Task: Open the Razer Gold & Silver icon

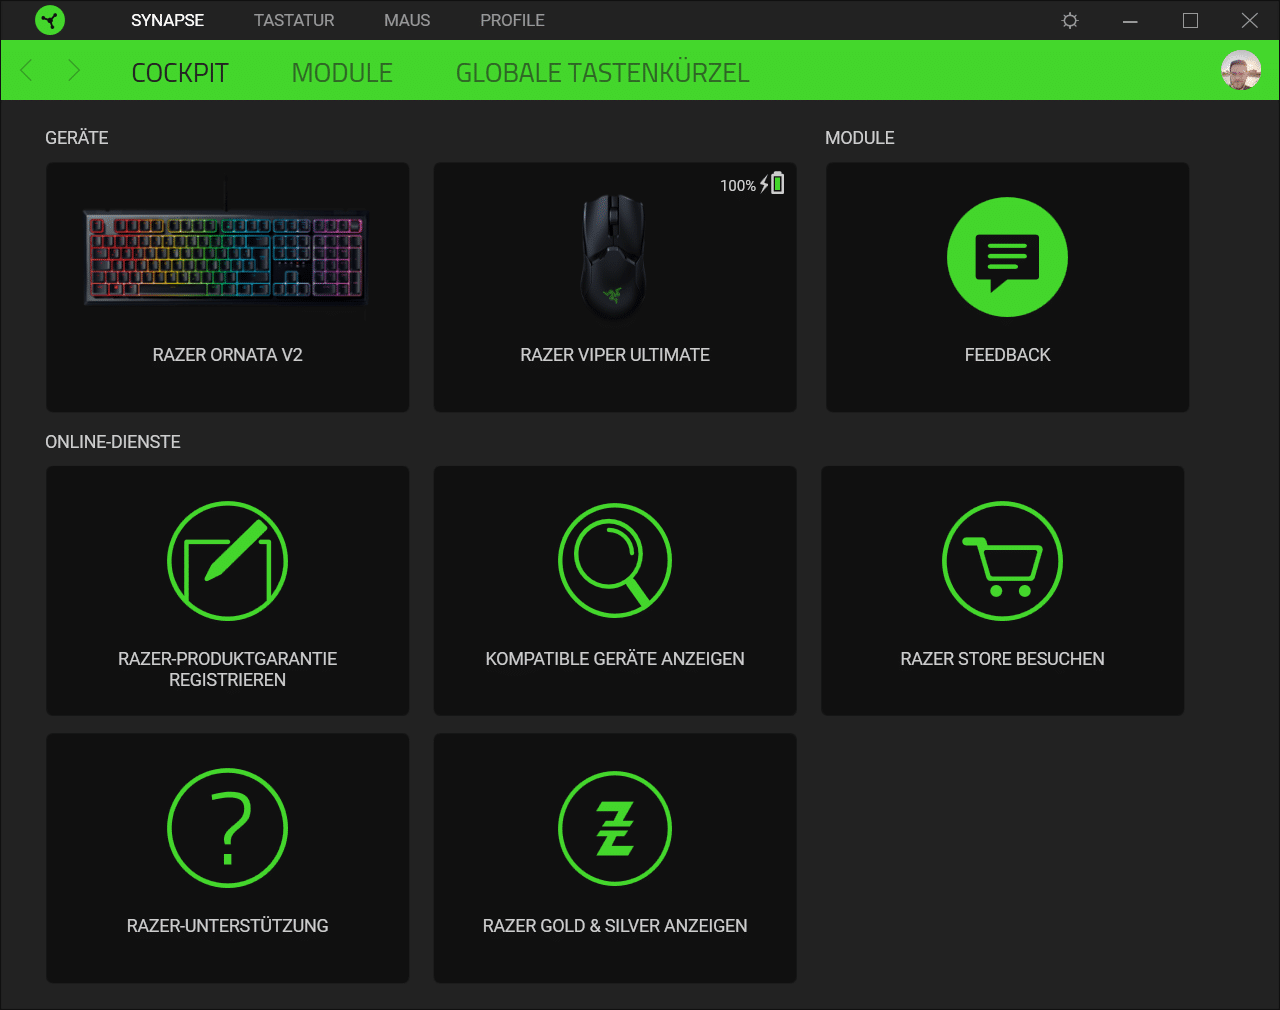Action: (x=614, y=828)
